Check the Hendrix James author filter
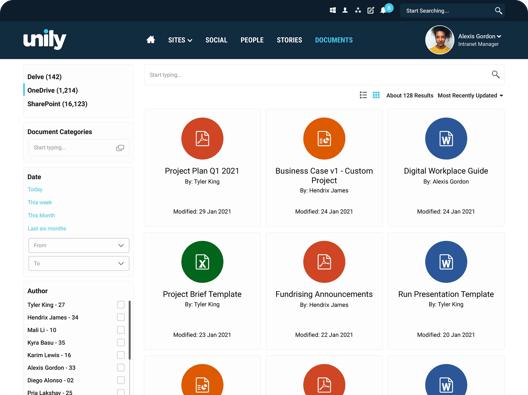This screenshot has height=395, width=528. tap(121, 317)
